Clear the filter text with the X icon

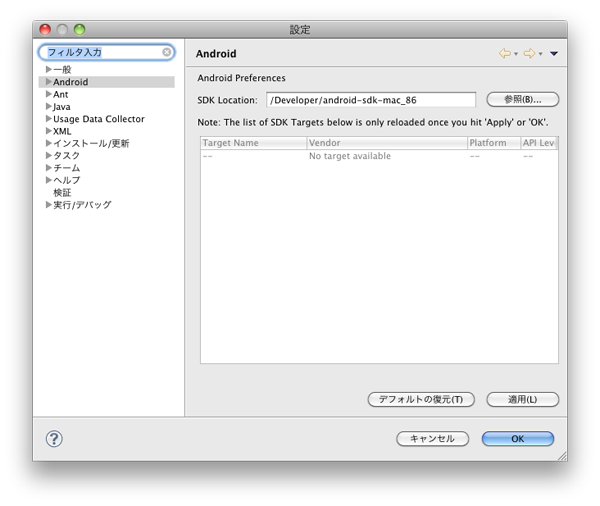tap(166, 52)
